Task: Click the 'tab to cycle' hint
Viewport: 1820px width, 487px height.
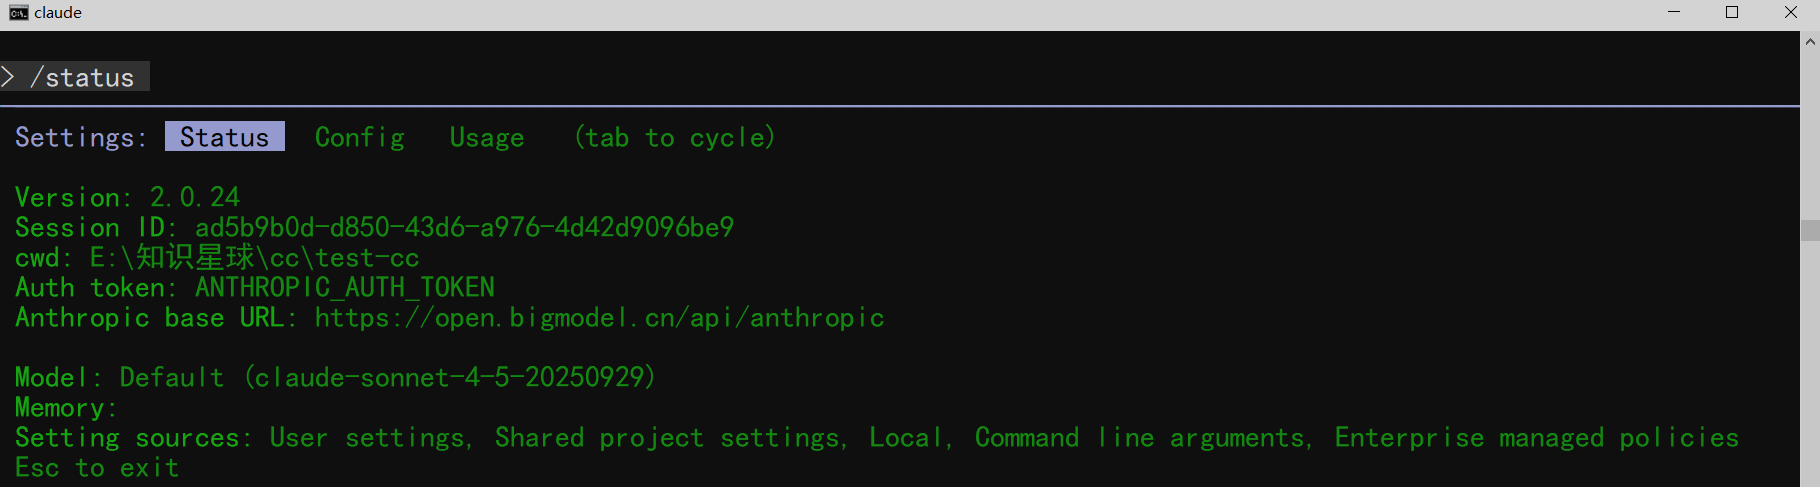Action: [675, 137]
